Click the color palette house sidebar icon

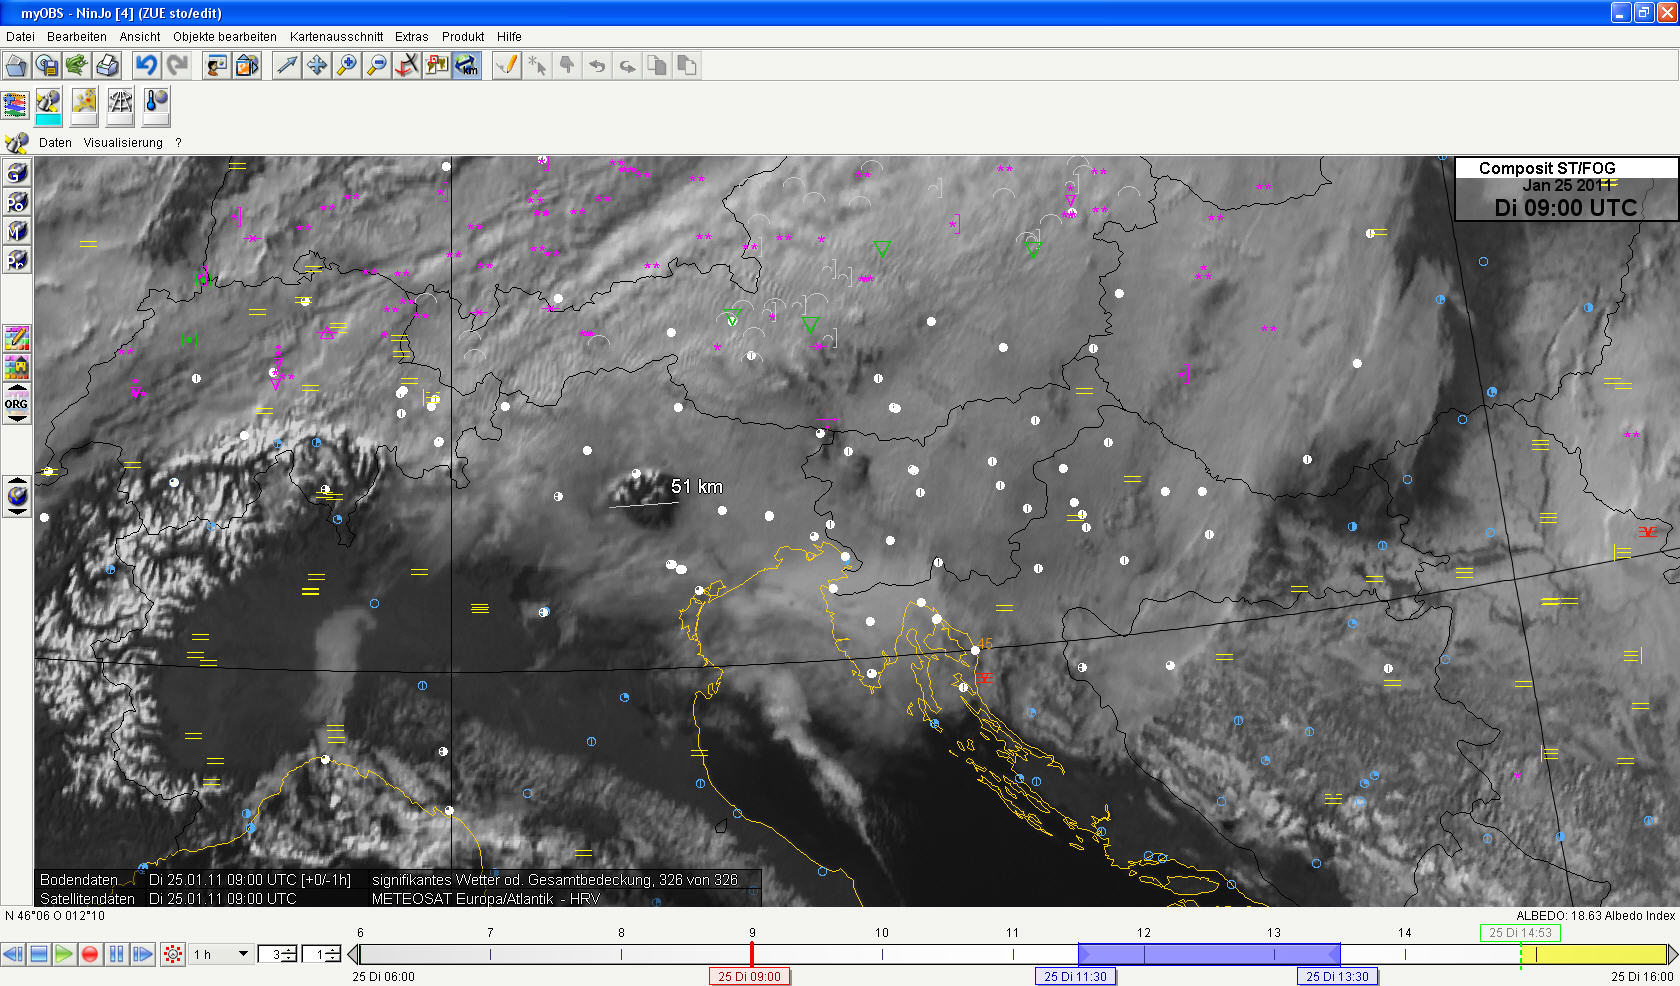pyautogui.click(x=17, y=367)
